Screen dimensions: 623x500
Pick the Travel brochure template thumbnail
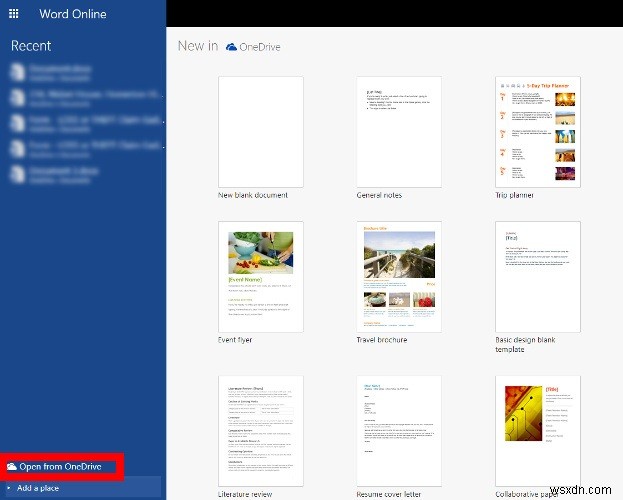[x=399, y=277]
